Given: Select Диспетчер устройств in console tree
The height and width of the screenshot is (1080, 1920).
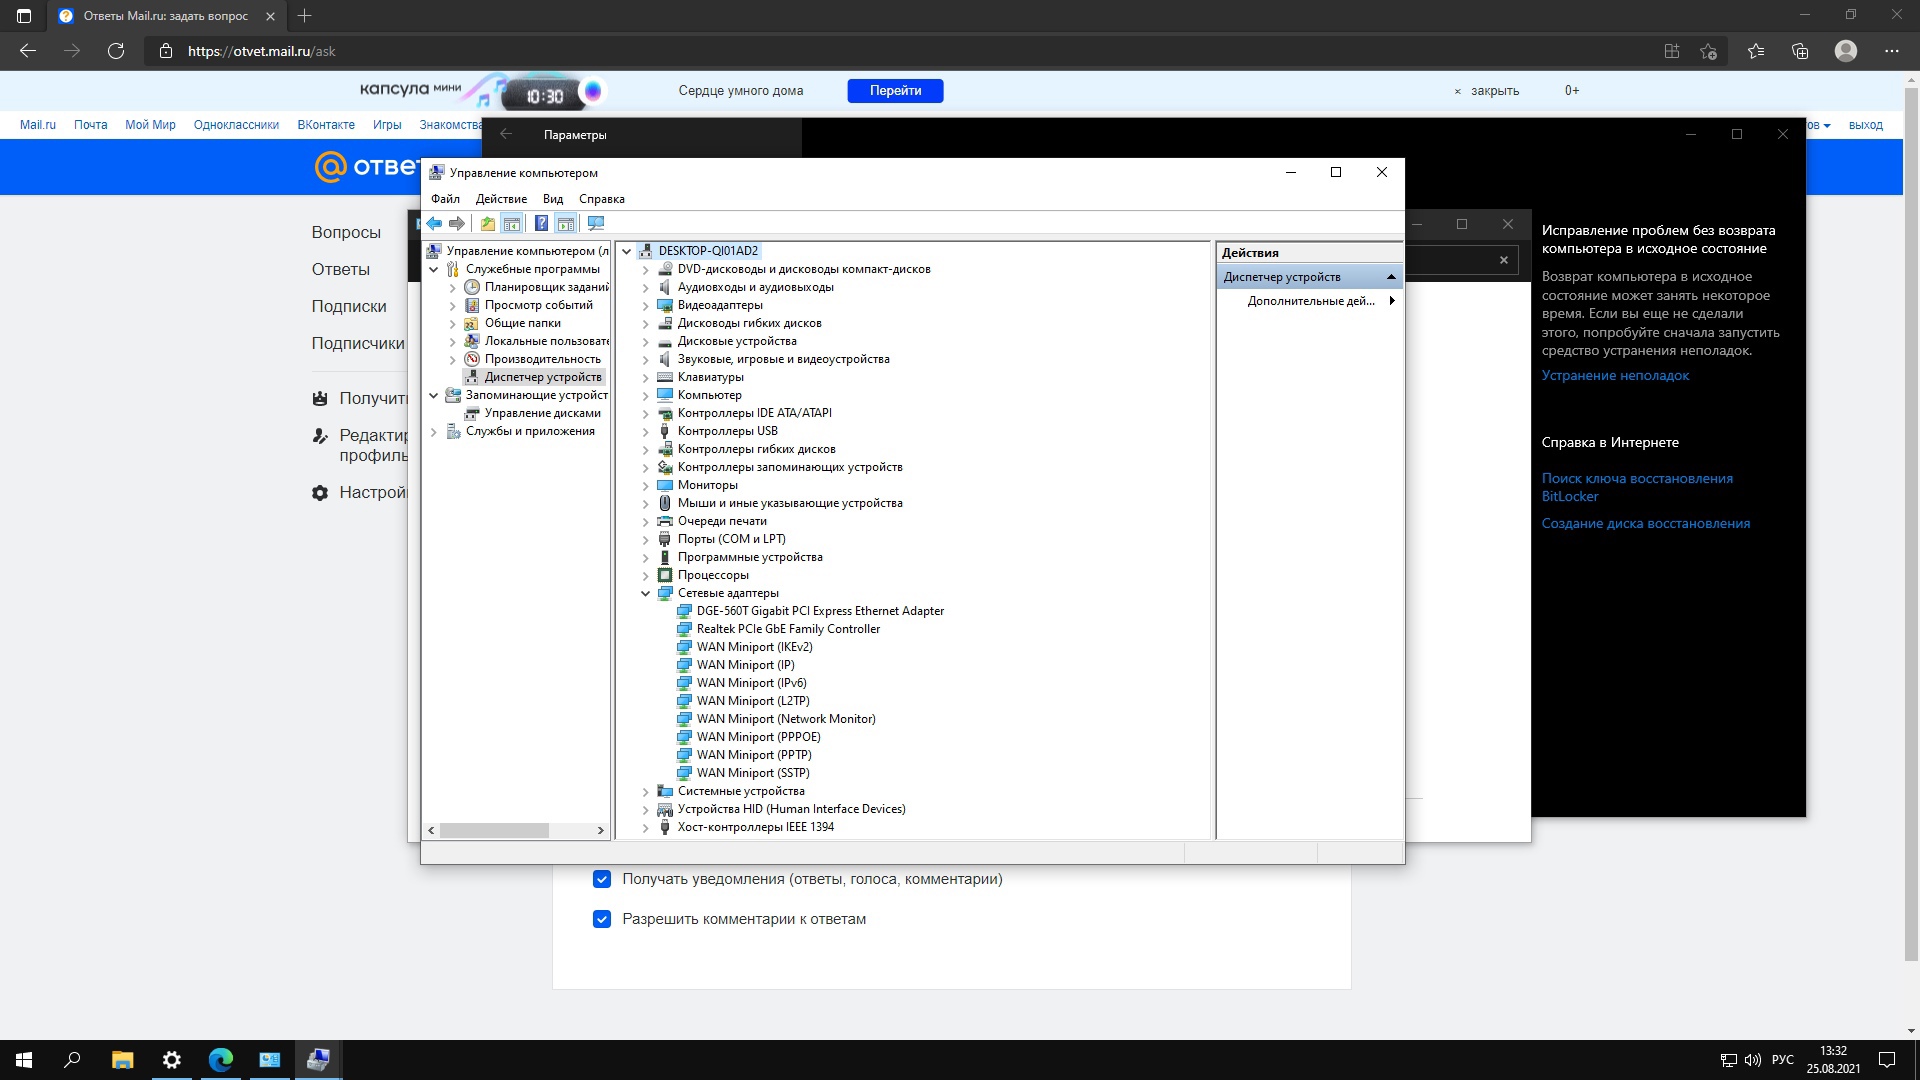Looking at the screenshot, I should [x=543, y=377].
